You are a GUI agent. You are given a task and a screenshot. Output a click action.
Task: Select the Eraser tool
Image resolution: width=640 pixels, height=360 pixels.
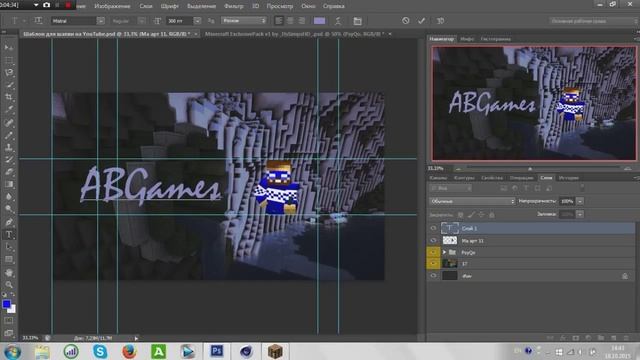point(9,172)
